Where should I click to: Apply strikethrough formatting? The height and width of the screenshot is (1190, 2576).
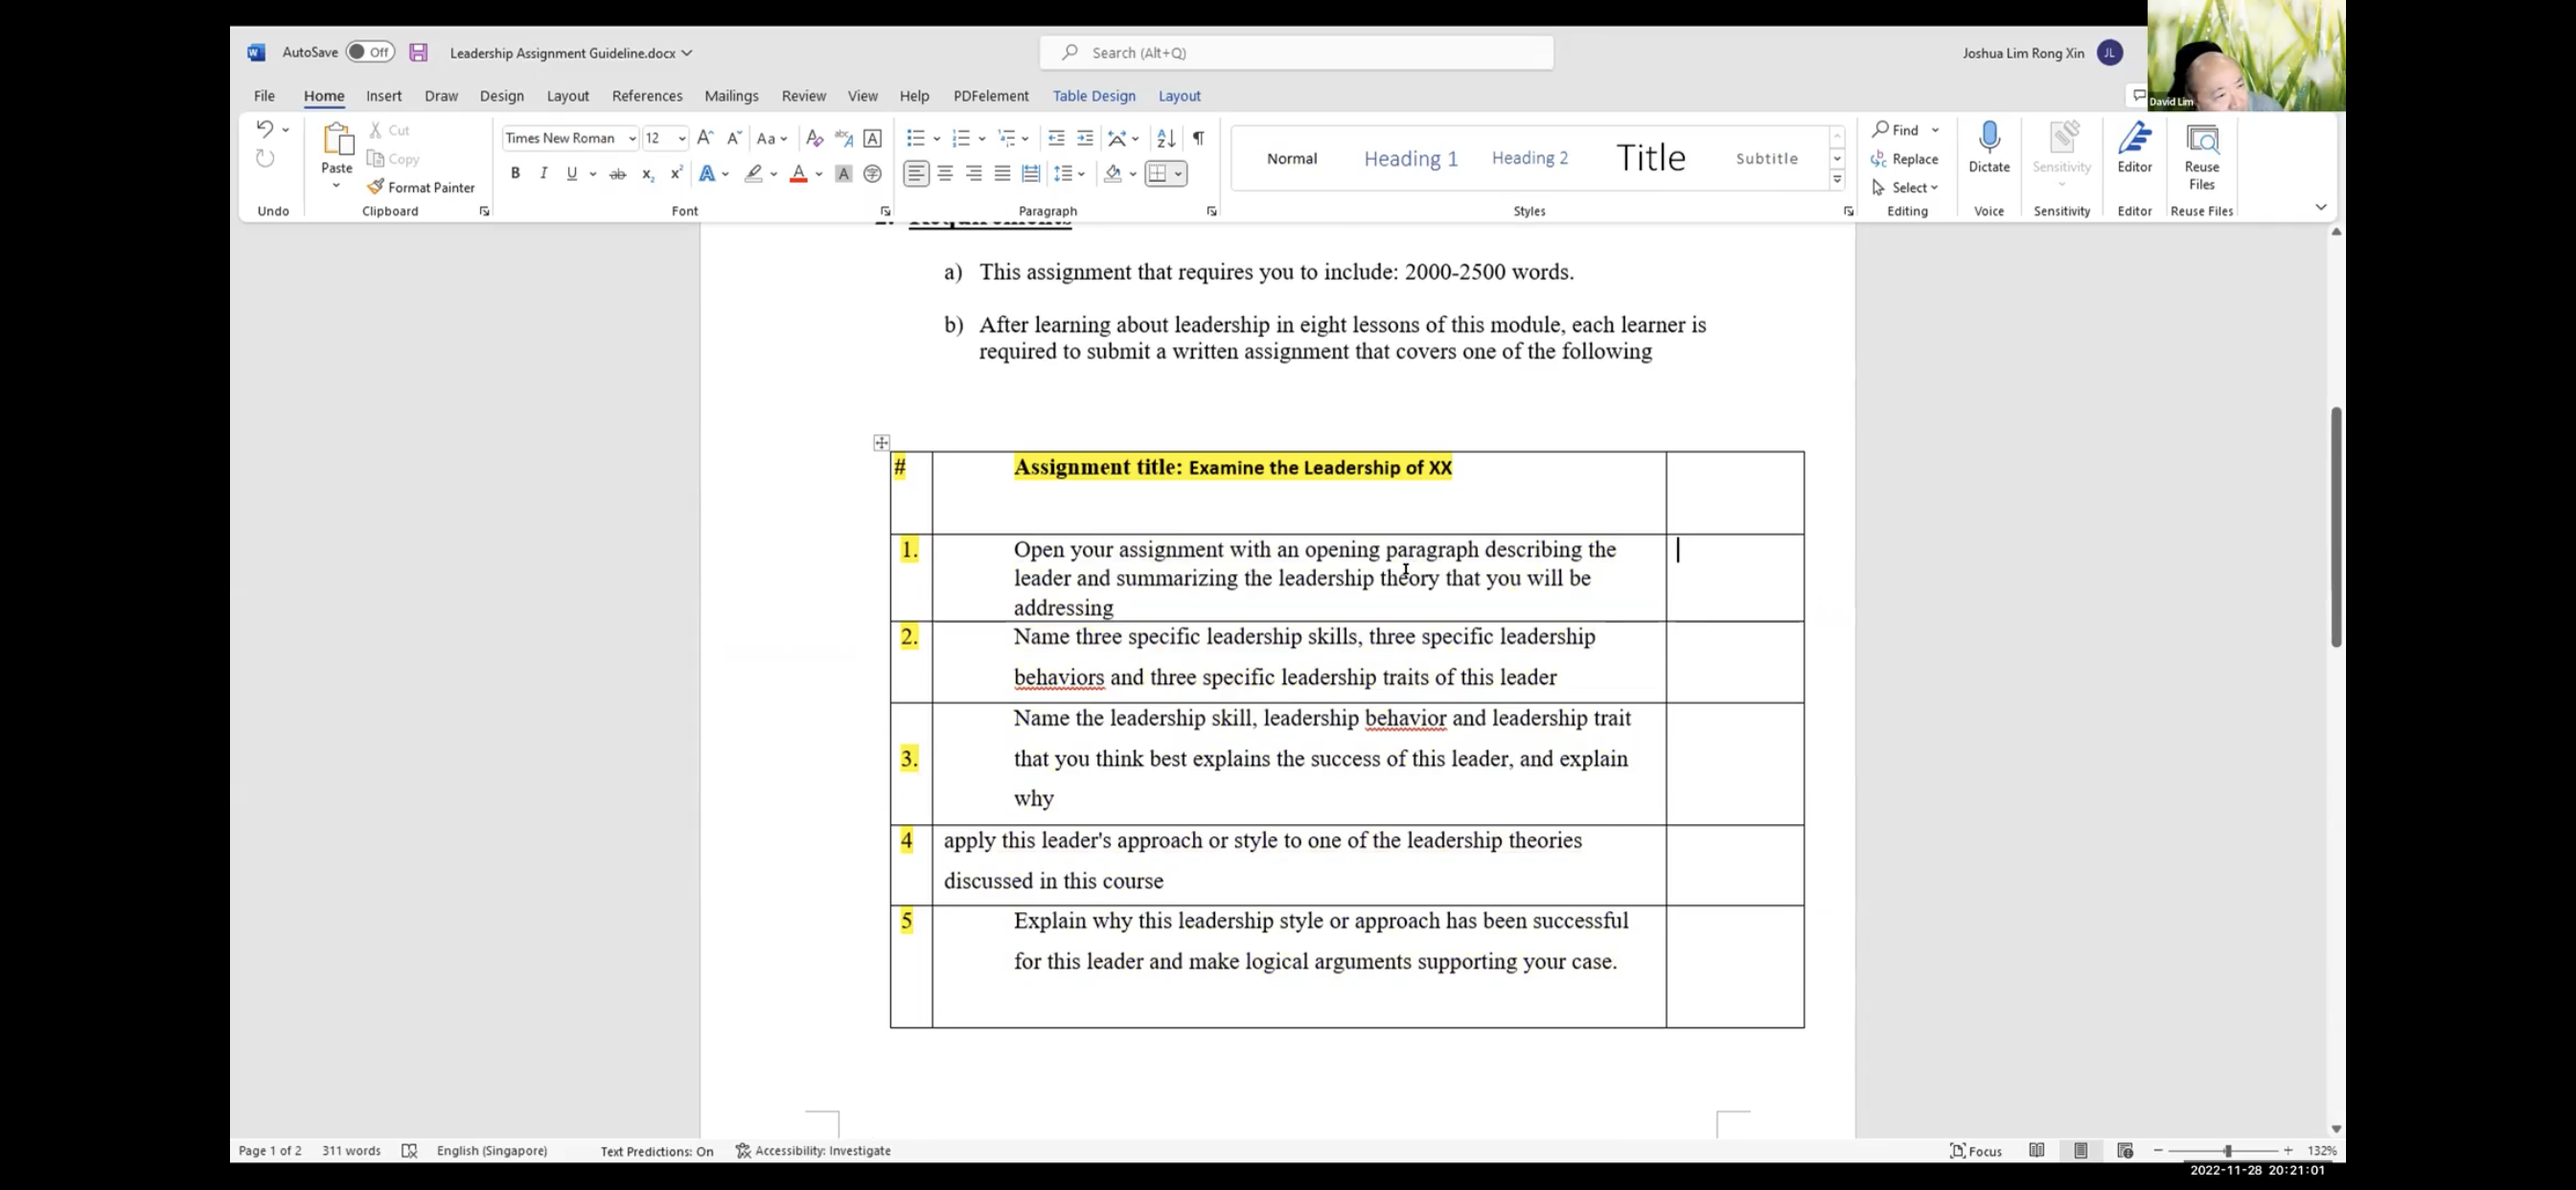coord(618,174)
